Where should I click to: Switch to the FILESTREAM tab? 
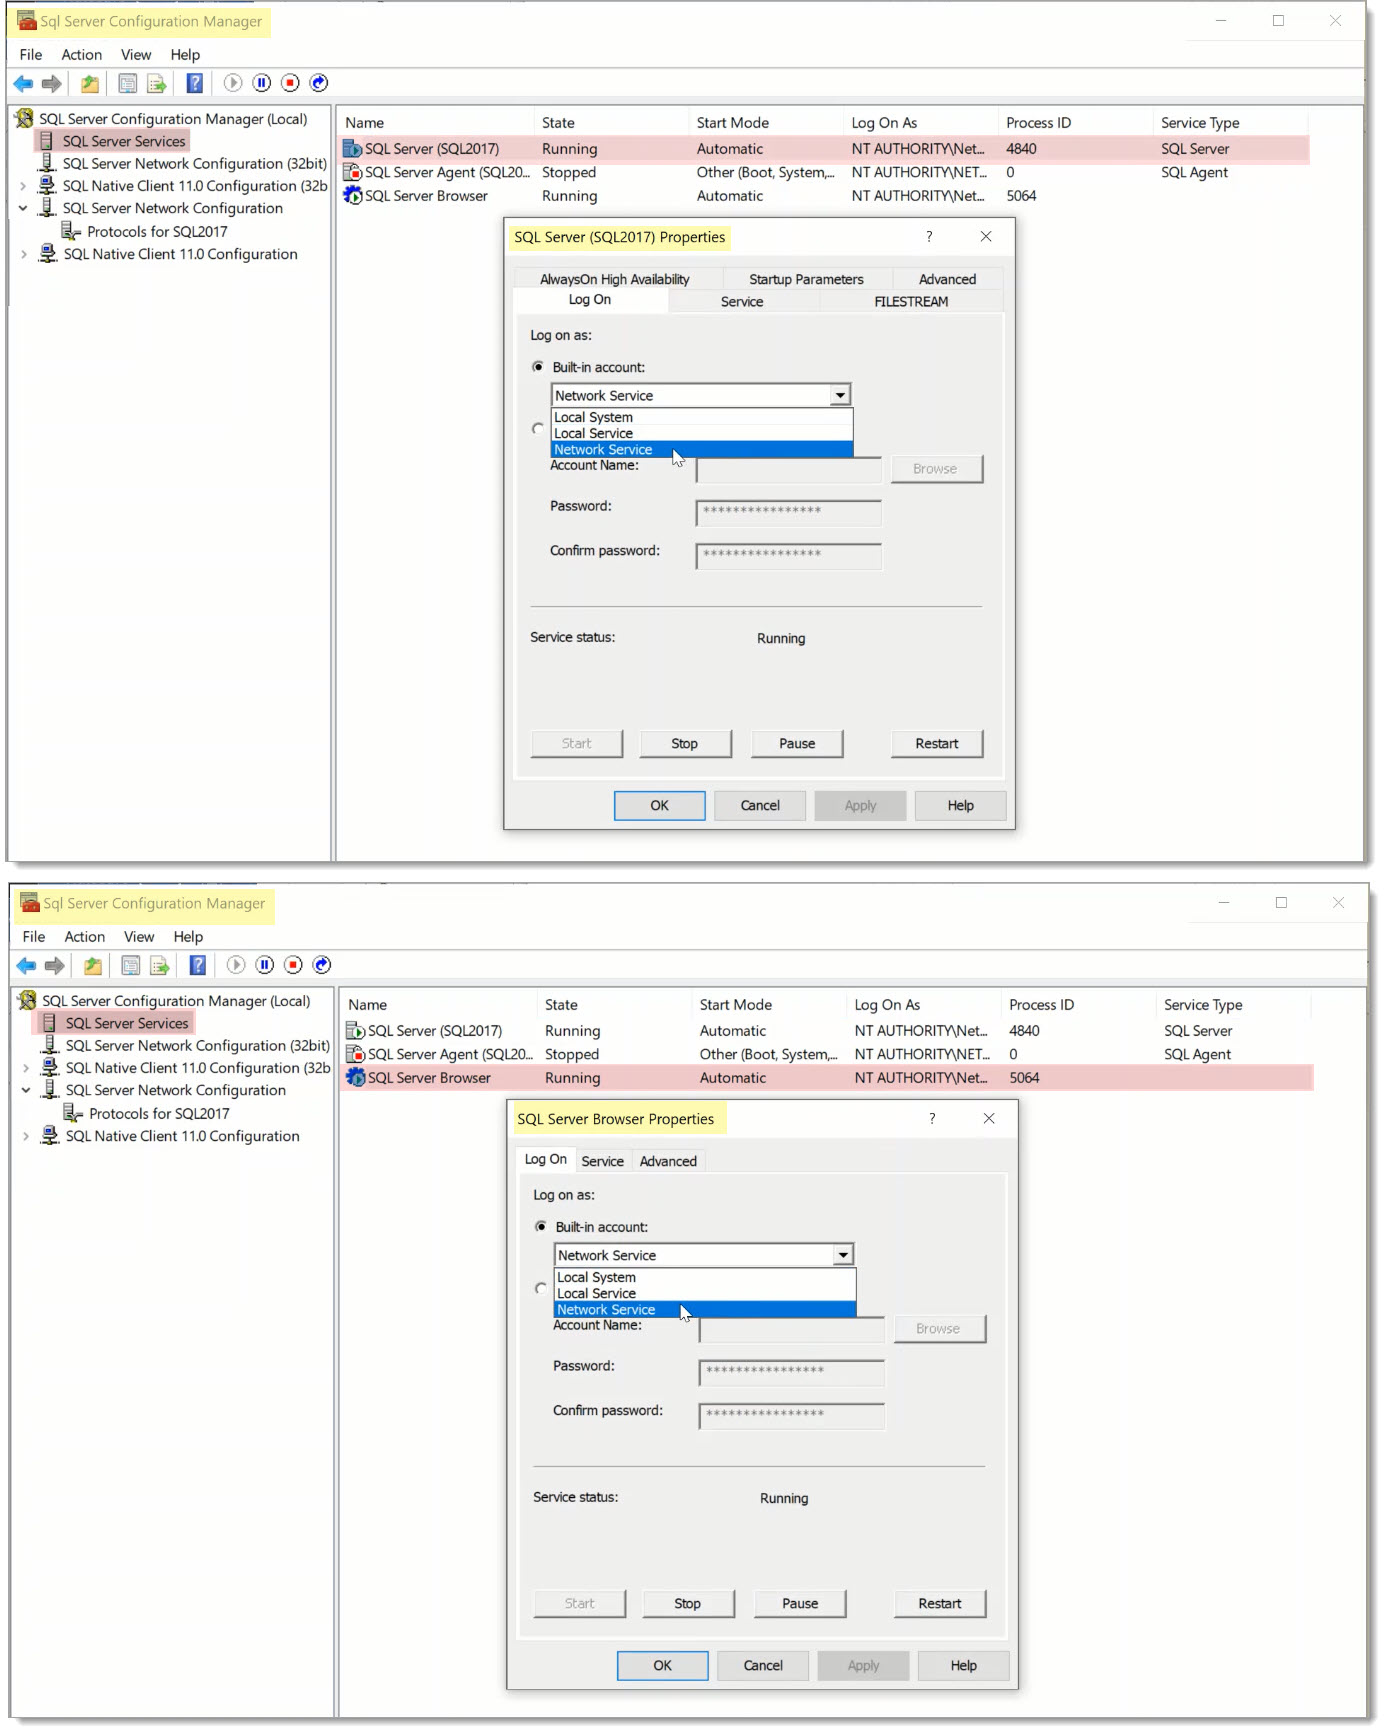(911, 301)
